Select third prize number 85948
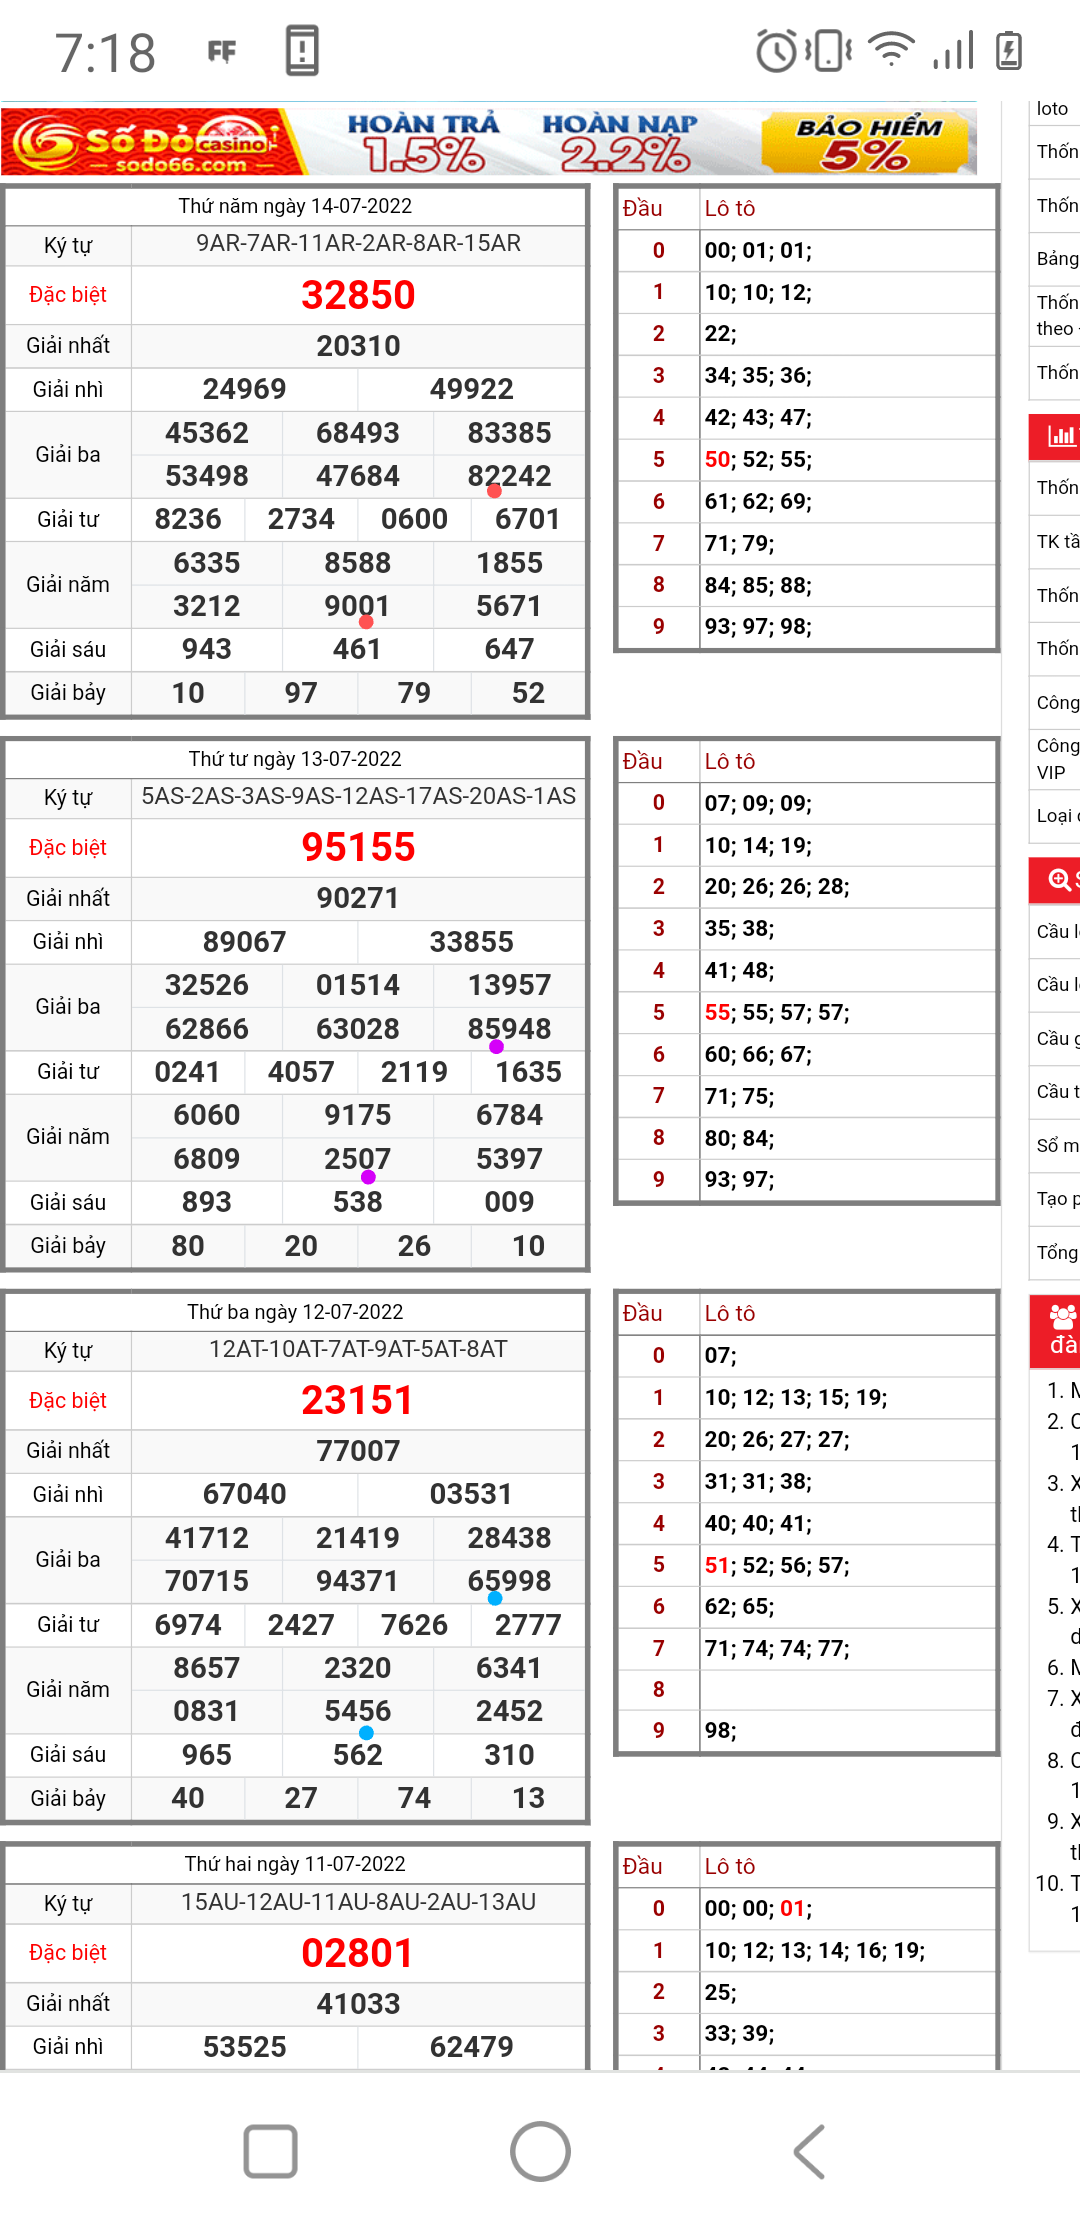1080x2232 pixels. [x=510, y=1029]
